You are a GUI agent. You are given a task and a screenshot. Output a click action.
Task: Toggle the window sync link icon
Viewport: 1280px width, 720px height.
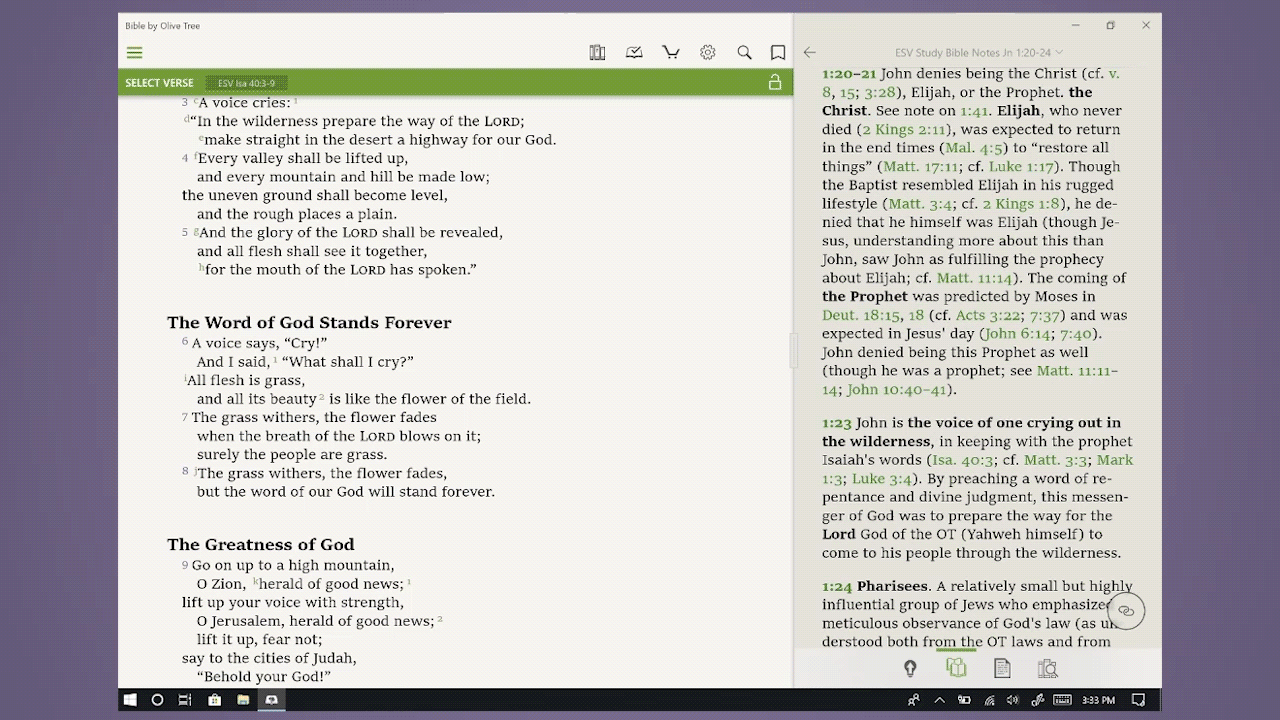click(1126, 611)
